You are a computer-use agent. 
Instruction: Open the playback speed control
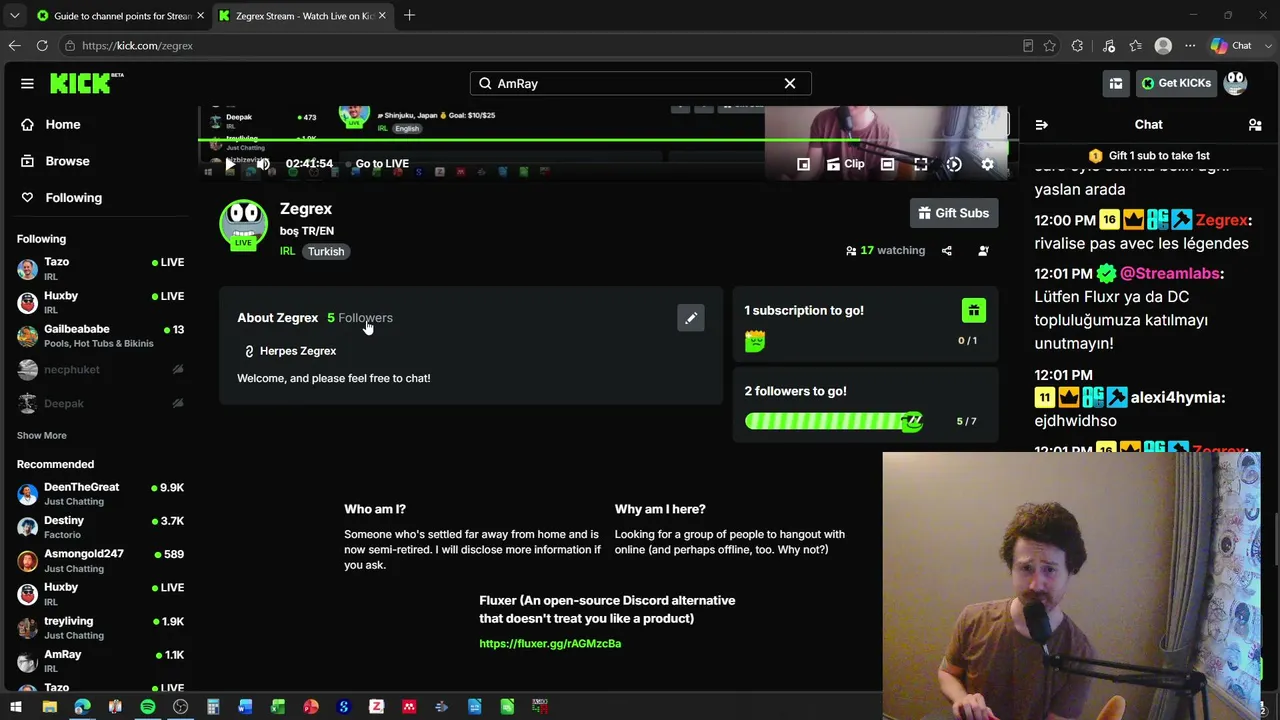click(x=954, y=164)
